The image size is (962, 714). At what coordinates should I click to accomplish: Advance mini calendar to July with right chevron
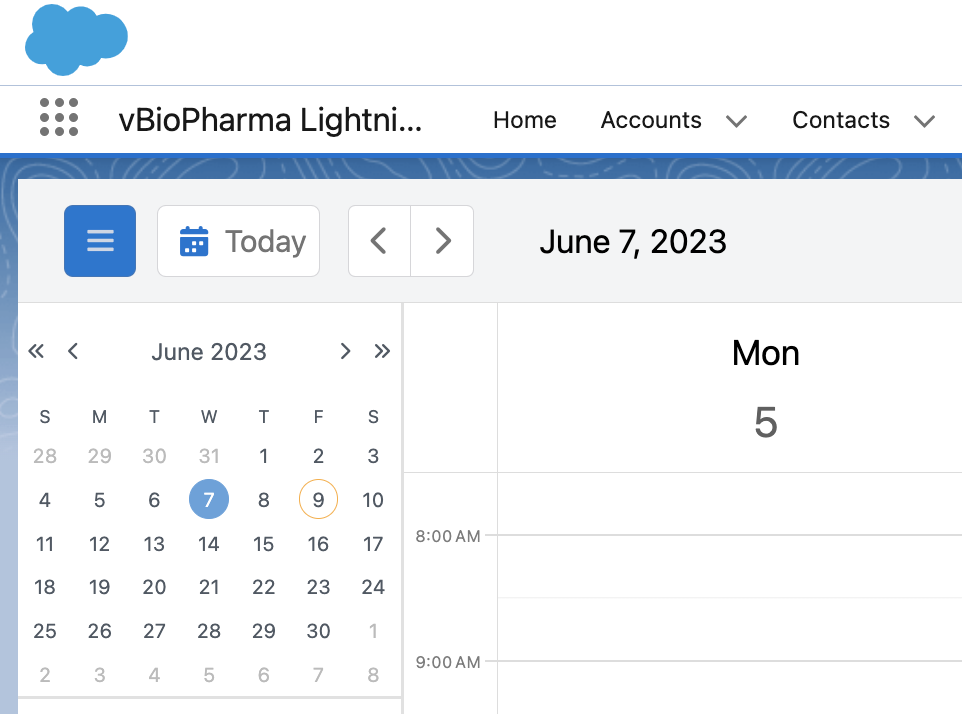point(345,351)
